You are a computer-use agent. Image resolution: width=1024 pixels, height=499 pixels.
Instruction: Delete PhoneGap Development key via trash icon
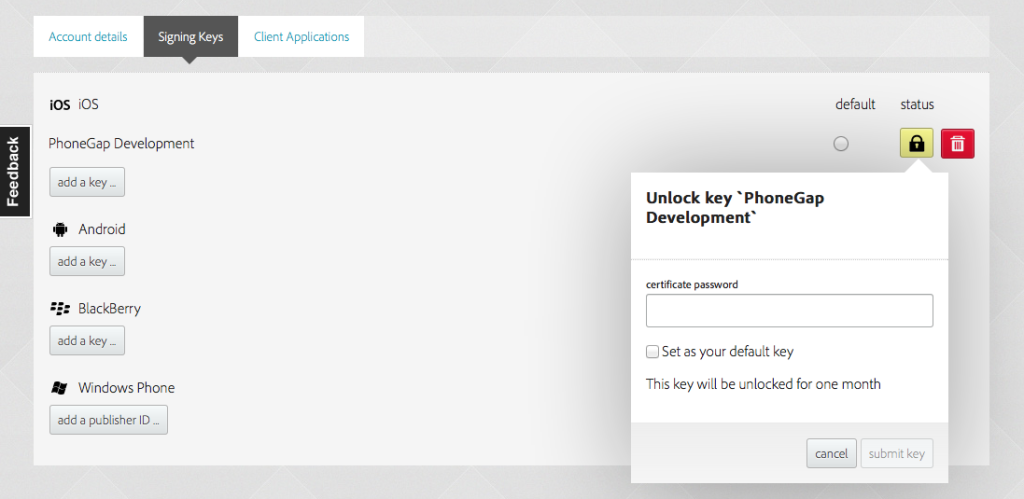coord(957,143)
